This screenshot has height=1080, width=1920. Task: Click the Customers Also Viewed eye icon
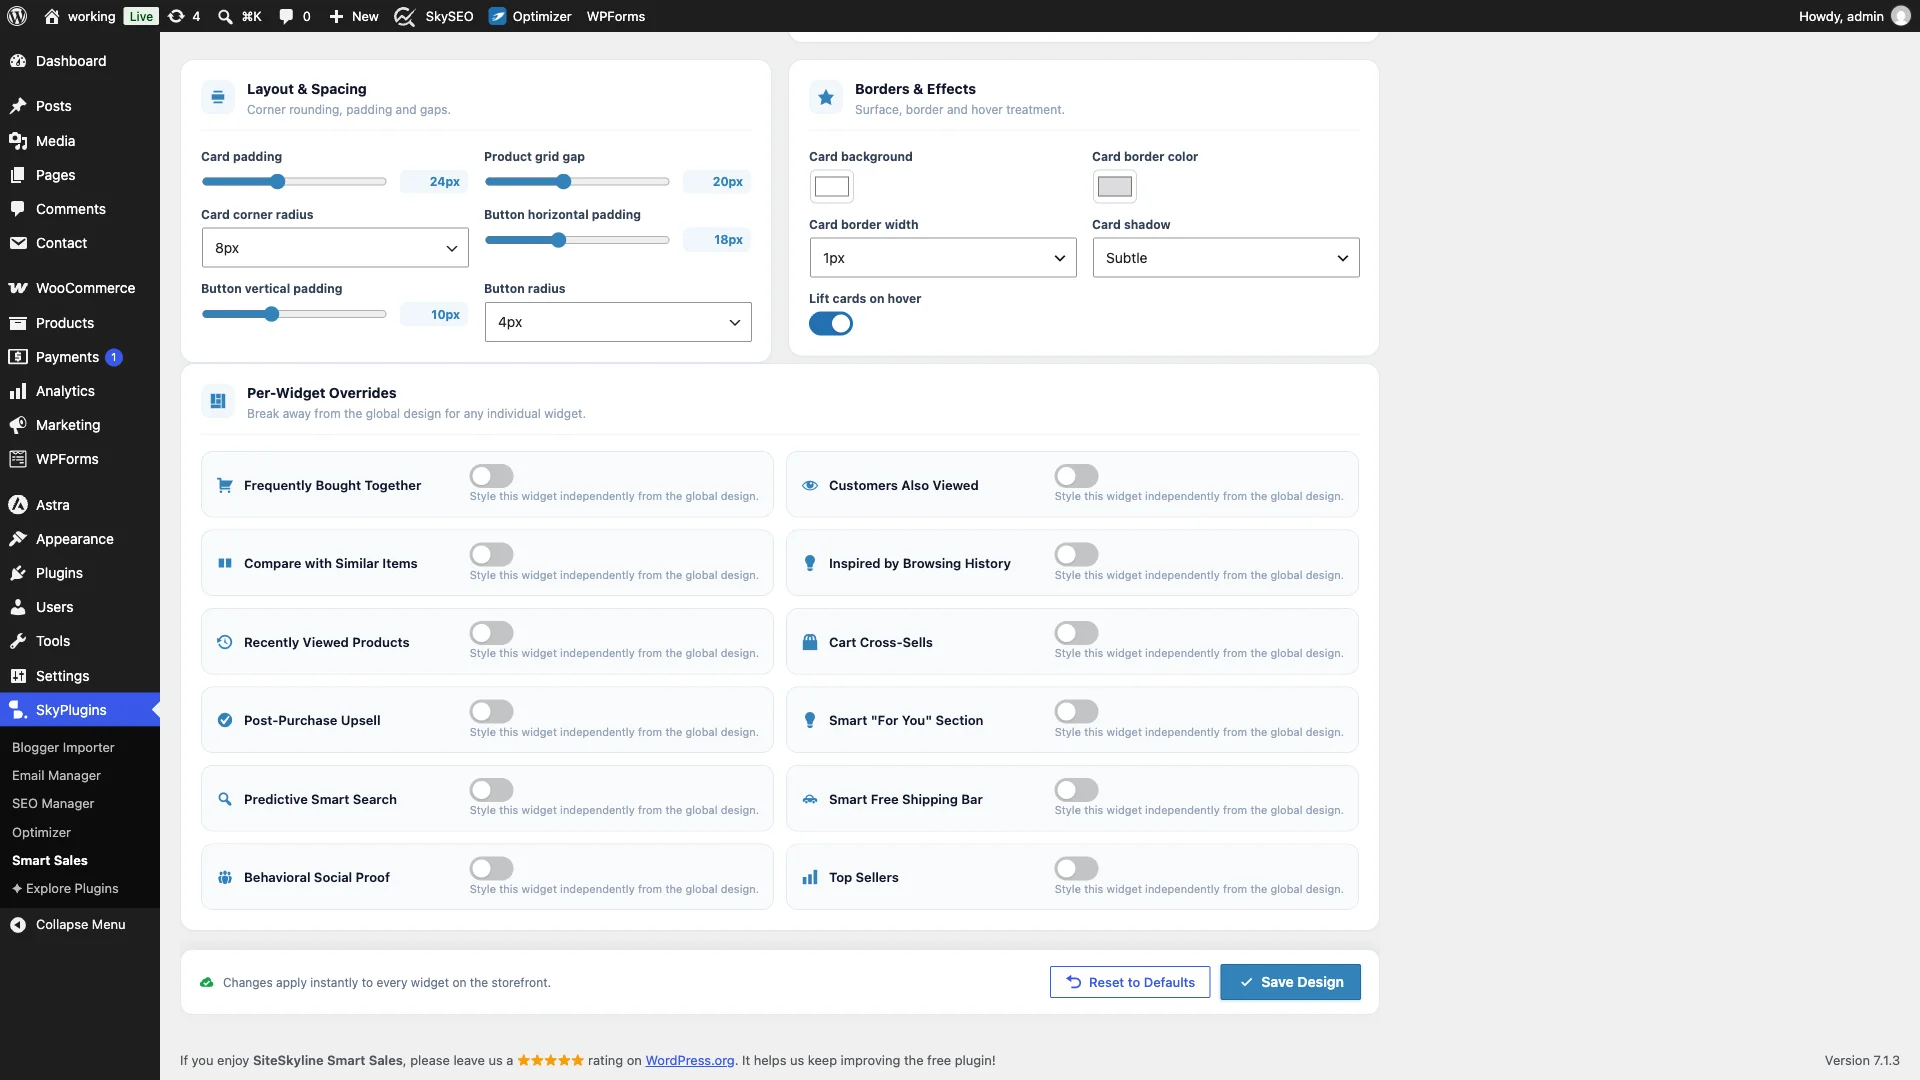point(810,485)
